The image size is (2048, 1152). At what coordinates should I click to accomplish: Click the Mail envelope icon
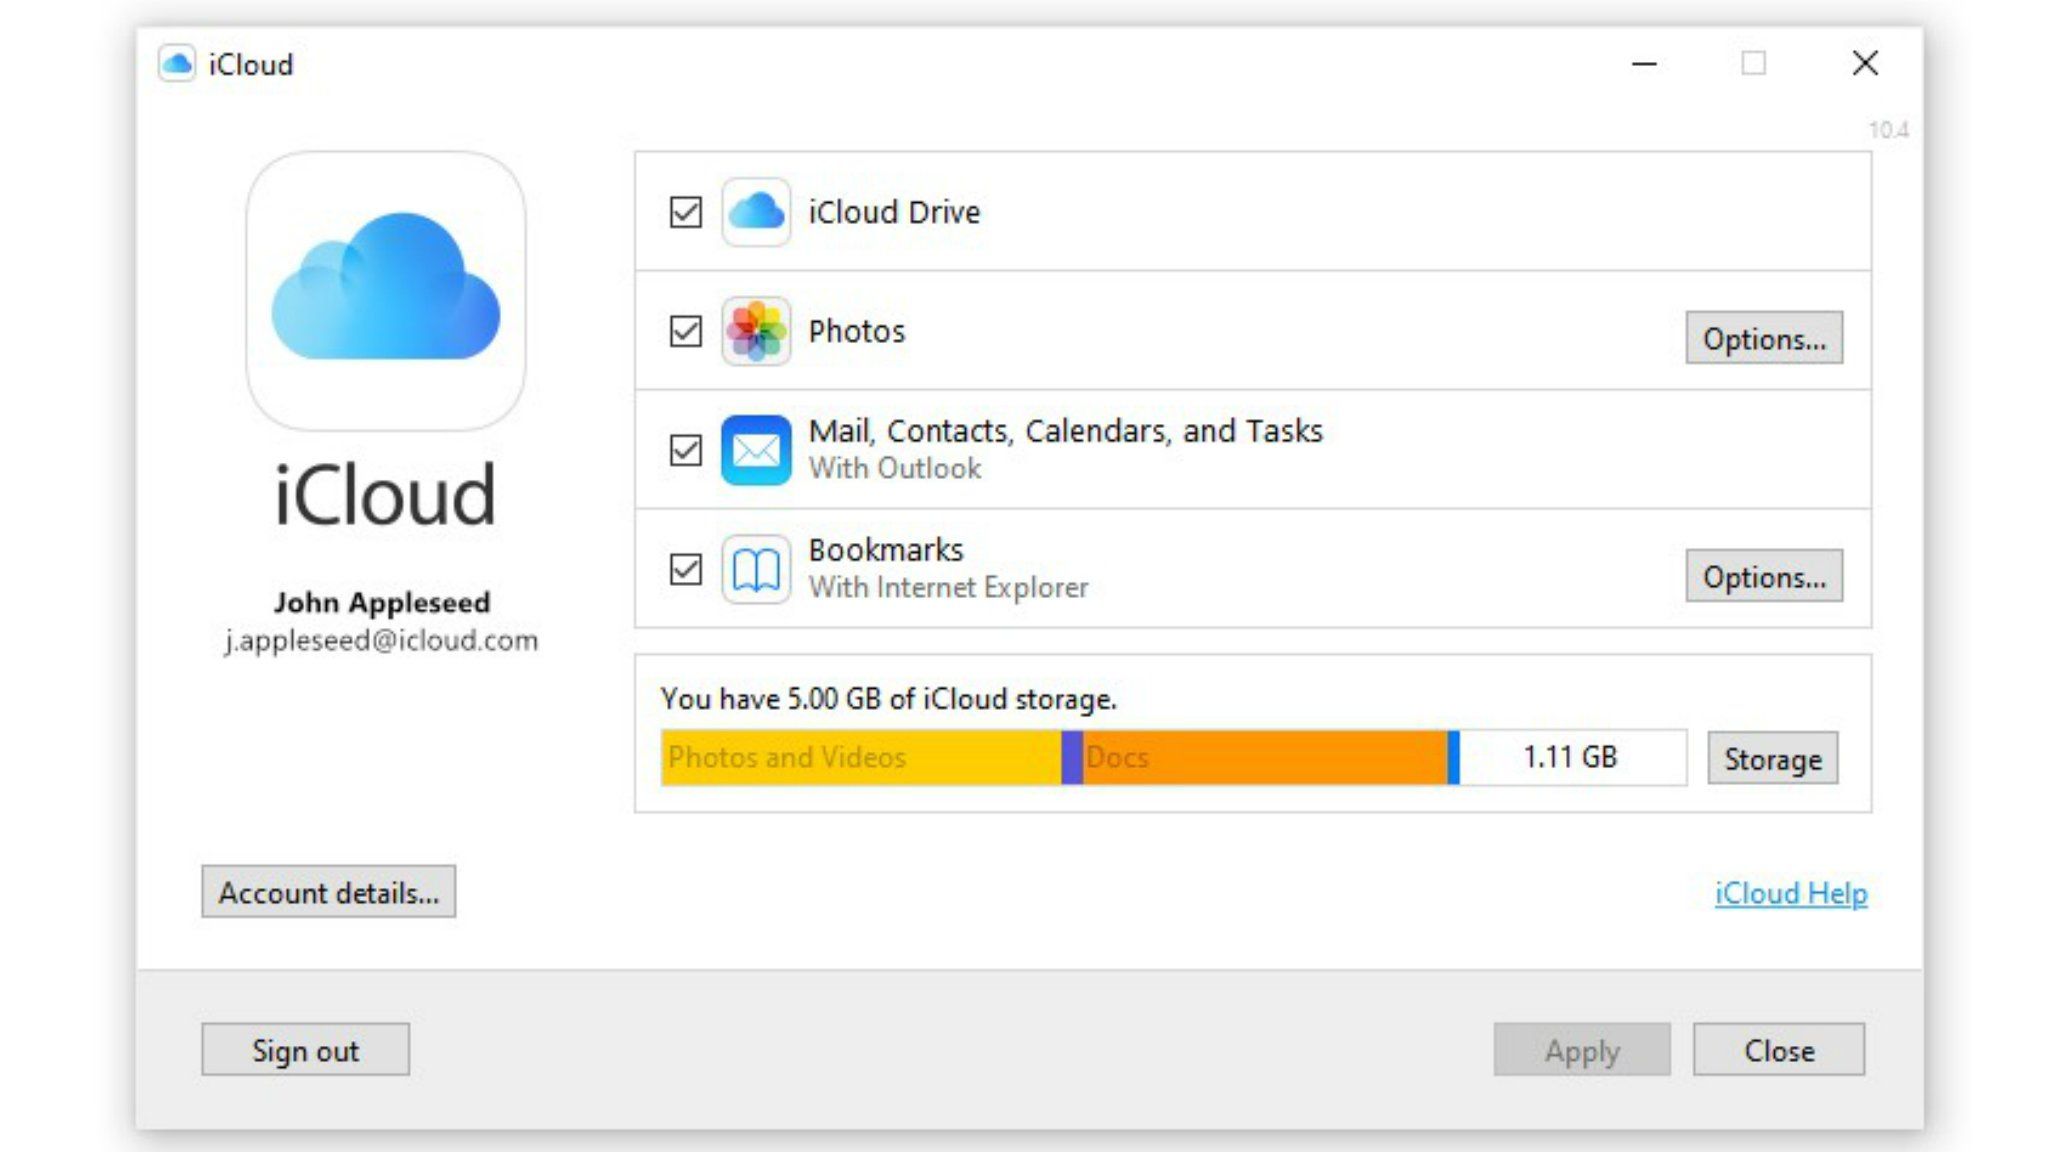pos(756,450)
